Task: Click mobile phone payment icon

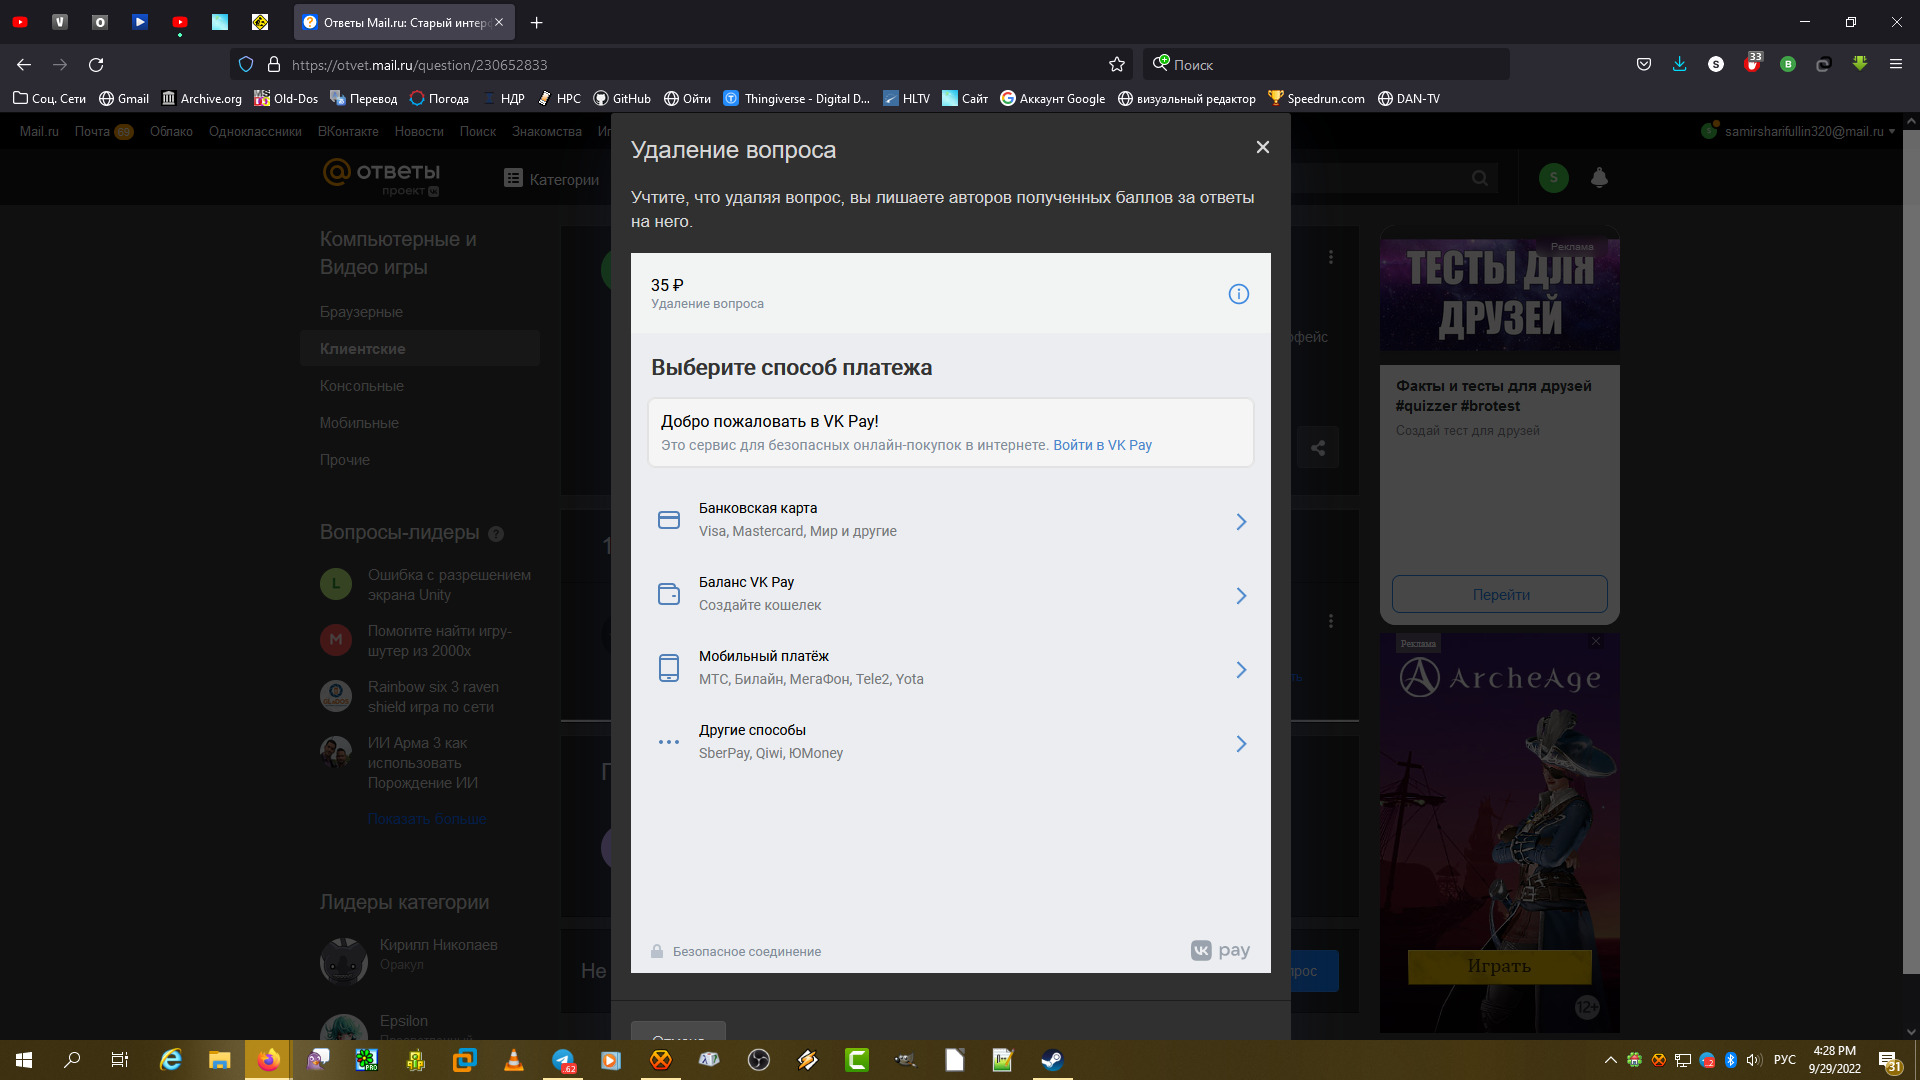Action: 669,668
